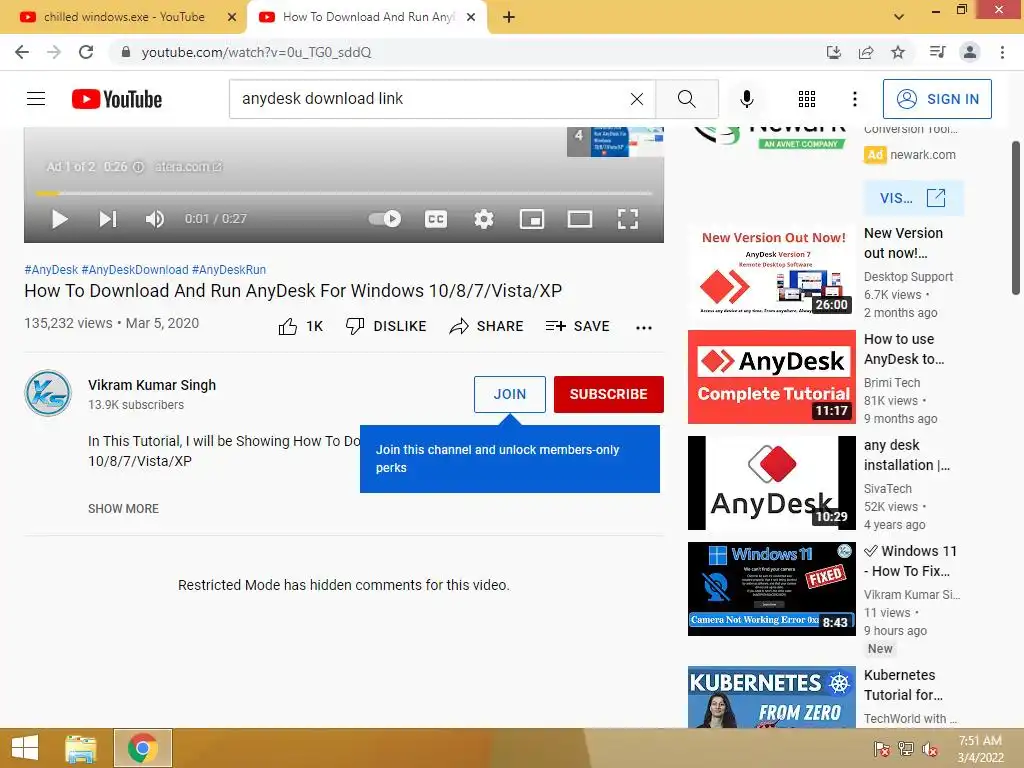Image resolution: width=1024 pixels, height=768 pixels.
Task: Mute the video volume
Action: click(155, 219)
